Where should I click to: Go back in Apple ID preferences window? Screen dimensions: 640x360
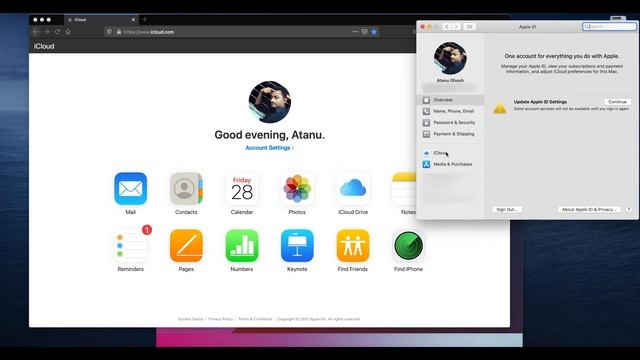(447, 27)
